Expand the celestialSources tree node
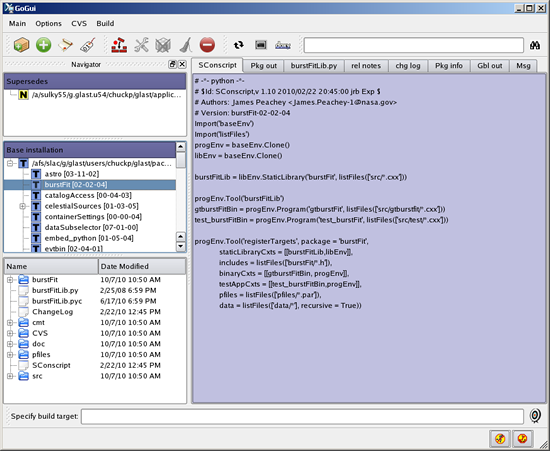This screenshot has height=451, width=550. [22, 206]
